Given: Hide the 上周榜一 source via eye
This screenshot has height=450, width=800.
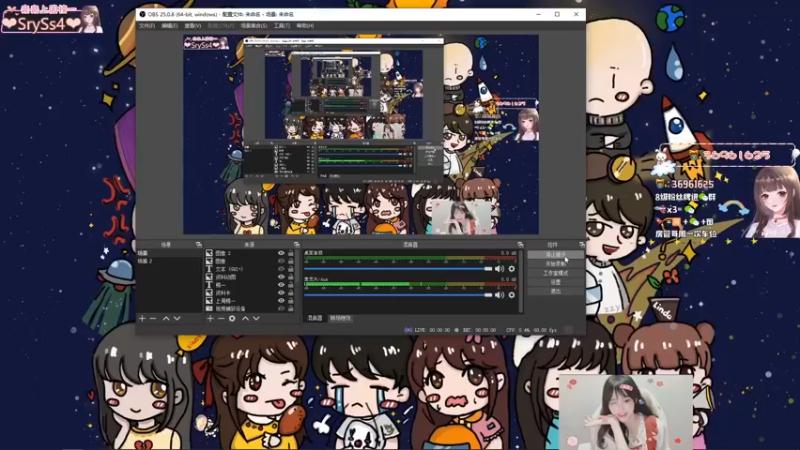Looking at the screenshot, I should pos(281,301).
